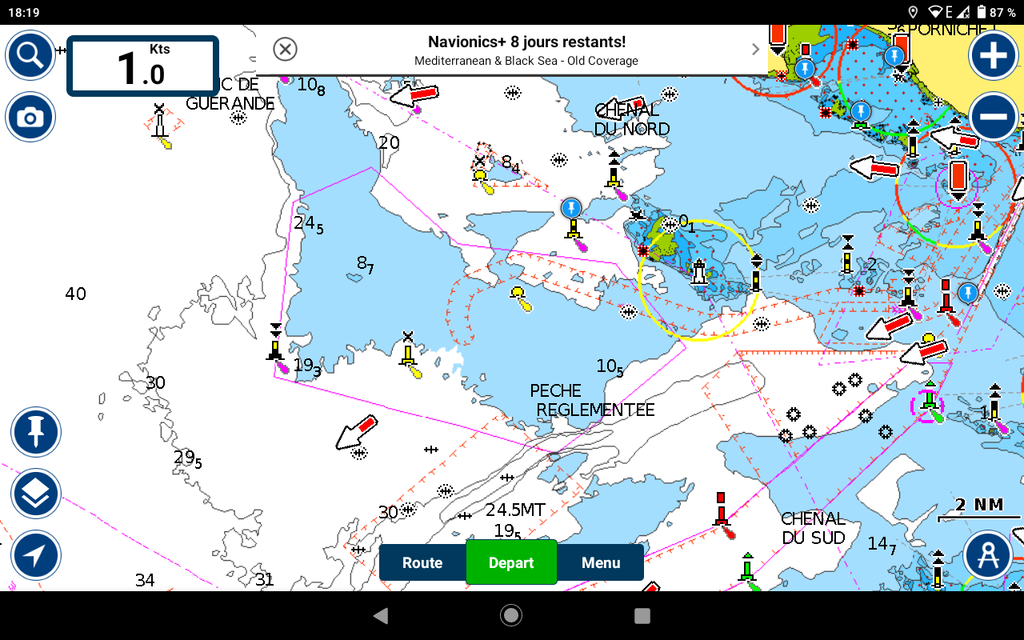The height and width of the screenshot is (640, 1024).
Task: Tap the 24.5MT depth label
Action: click(x=515, y=509)
